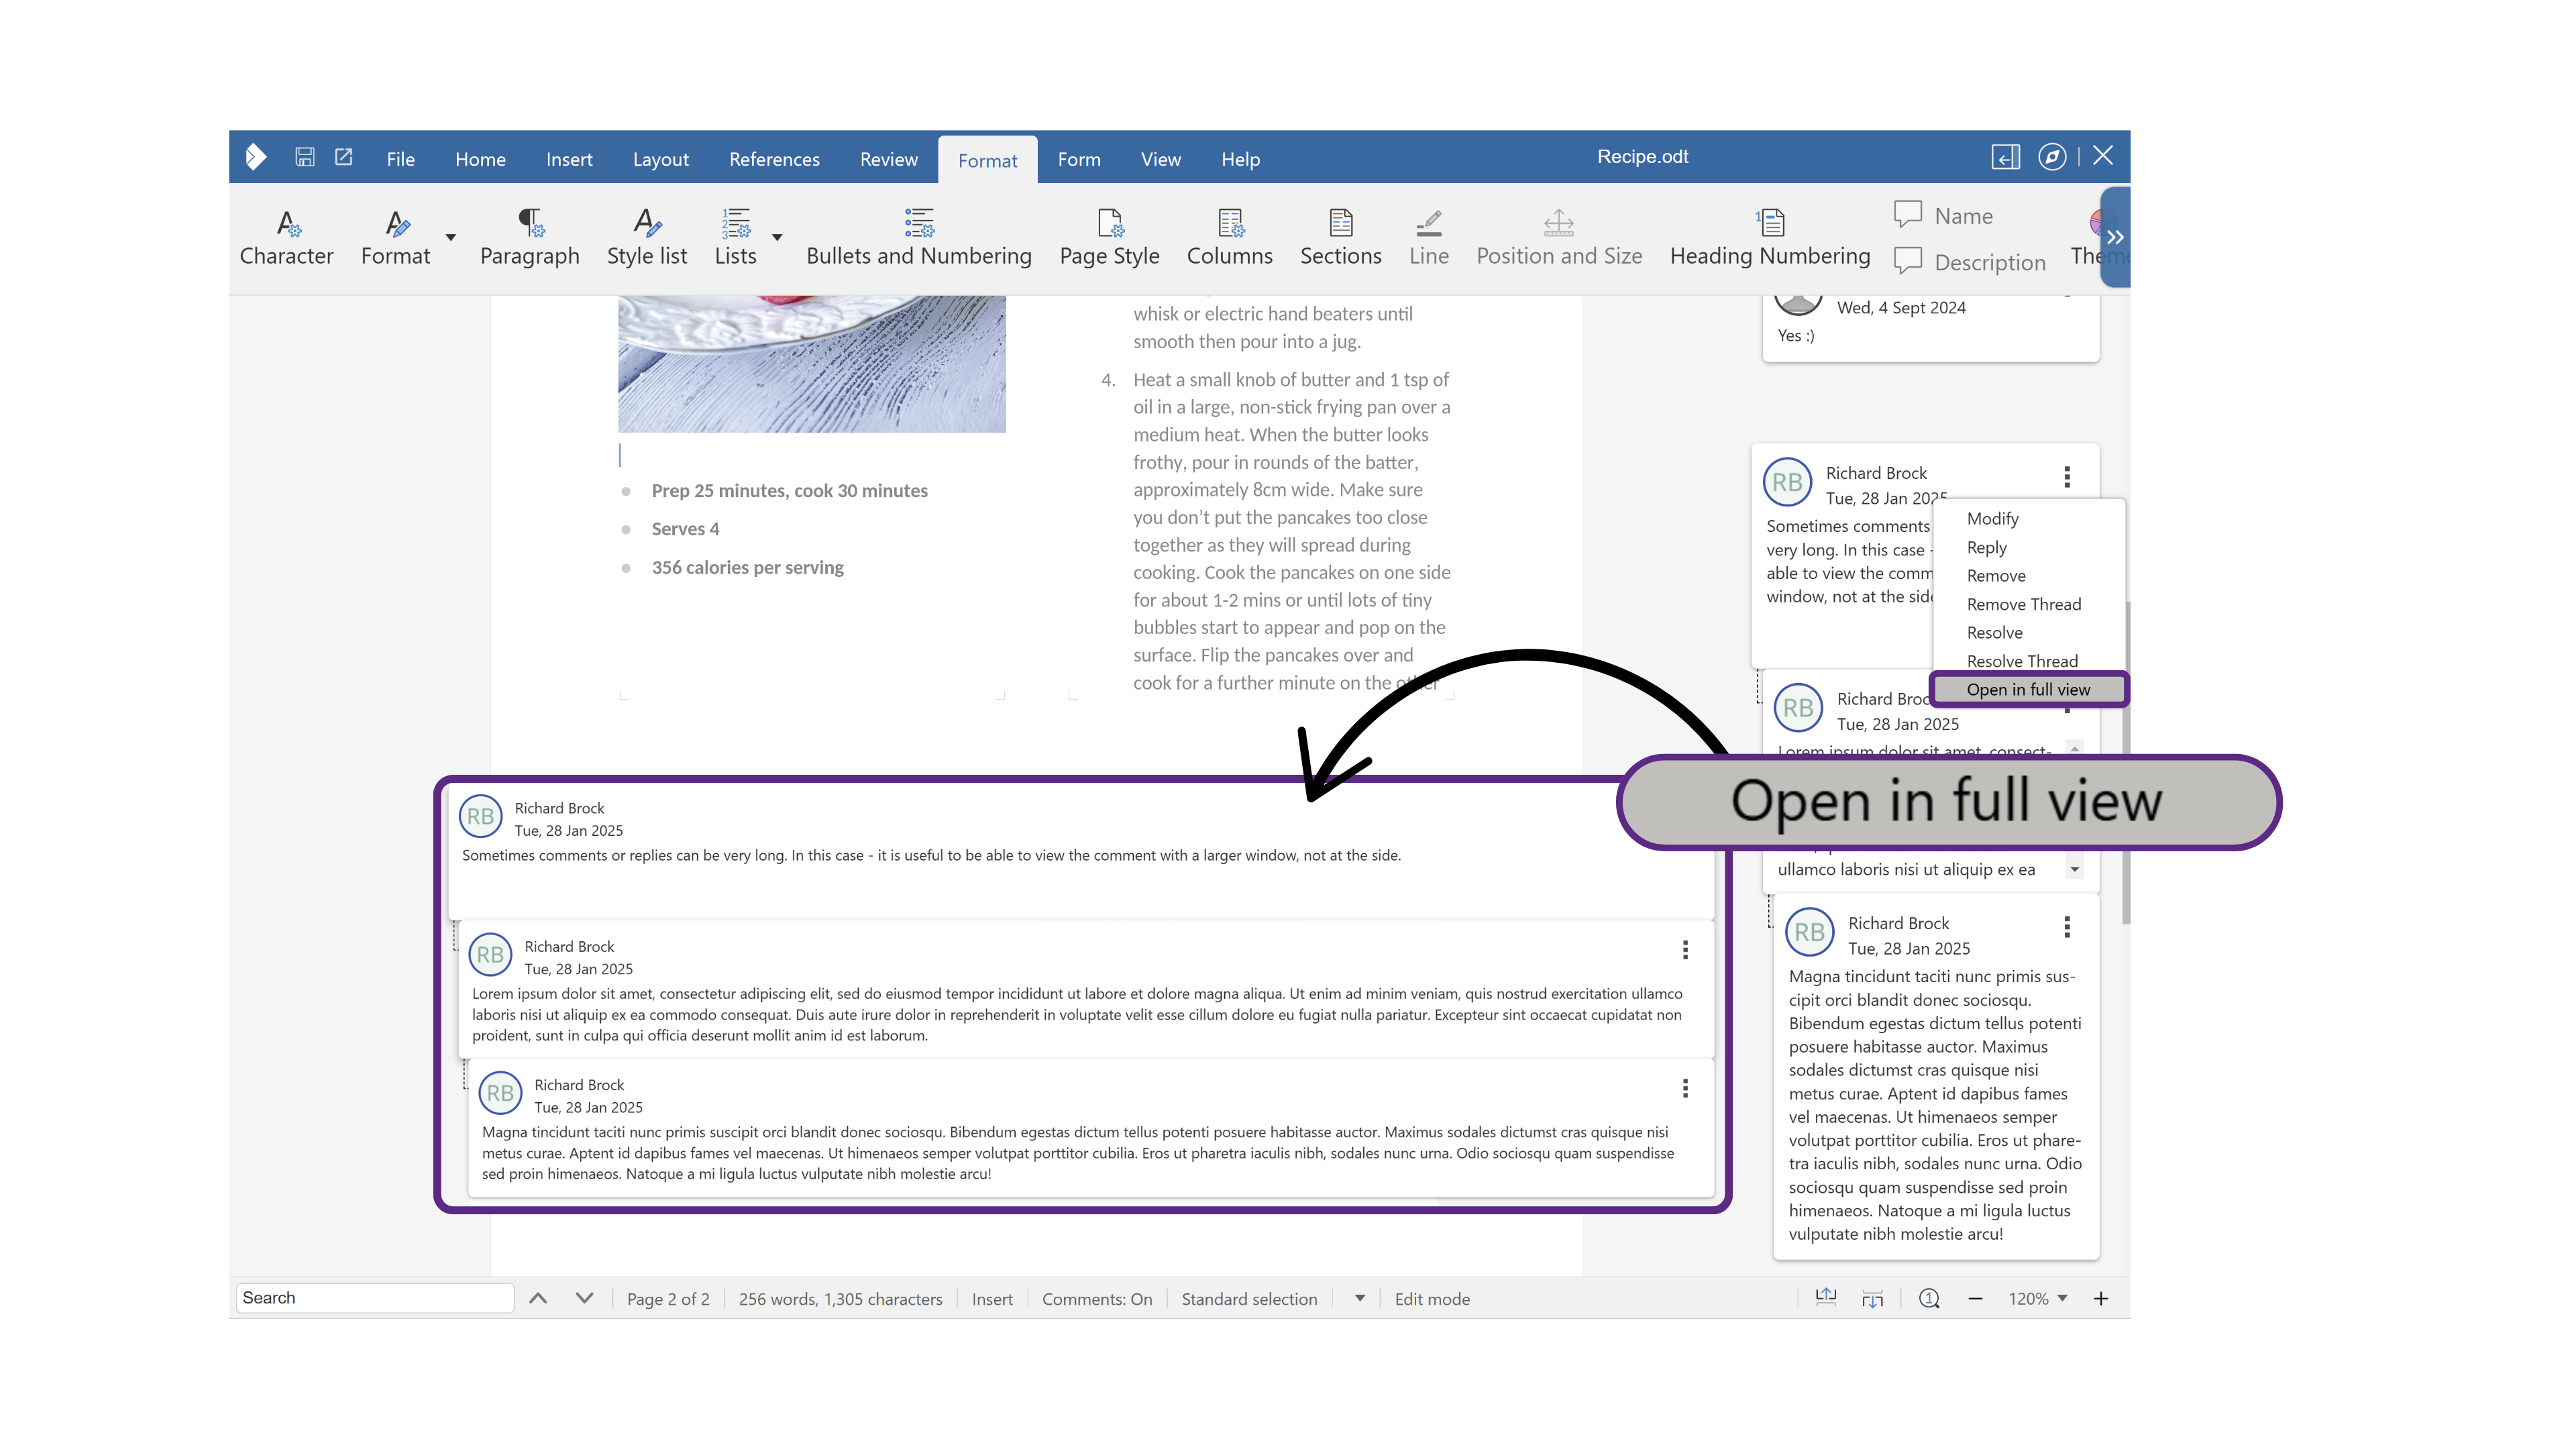2576x1449 pixels.
Task: Open Bullets and Numbering dialog
Action: tap(919, 238)
